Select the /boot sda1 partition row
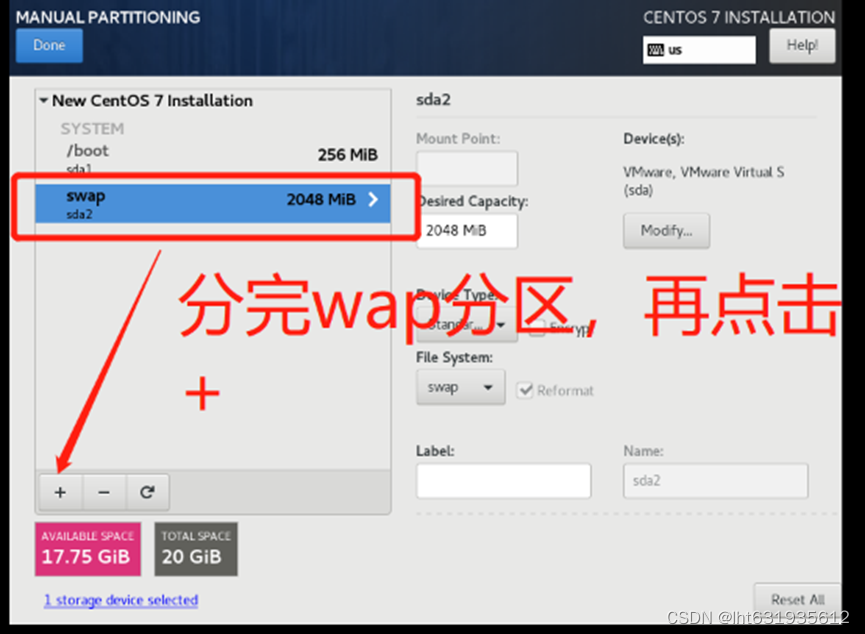Viewport: 865px width, 634px height. point(213,157)
